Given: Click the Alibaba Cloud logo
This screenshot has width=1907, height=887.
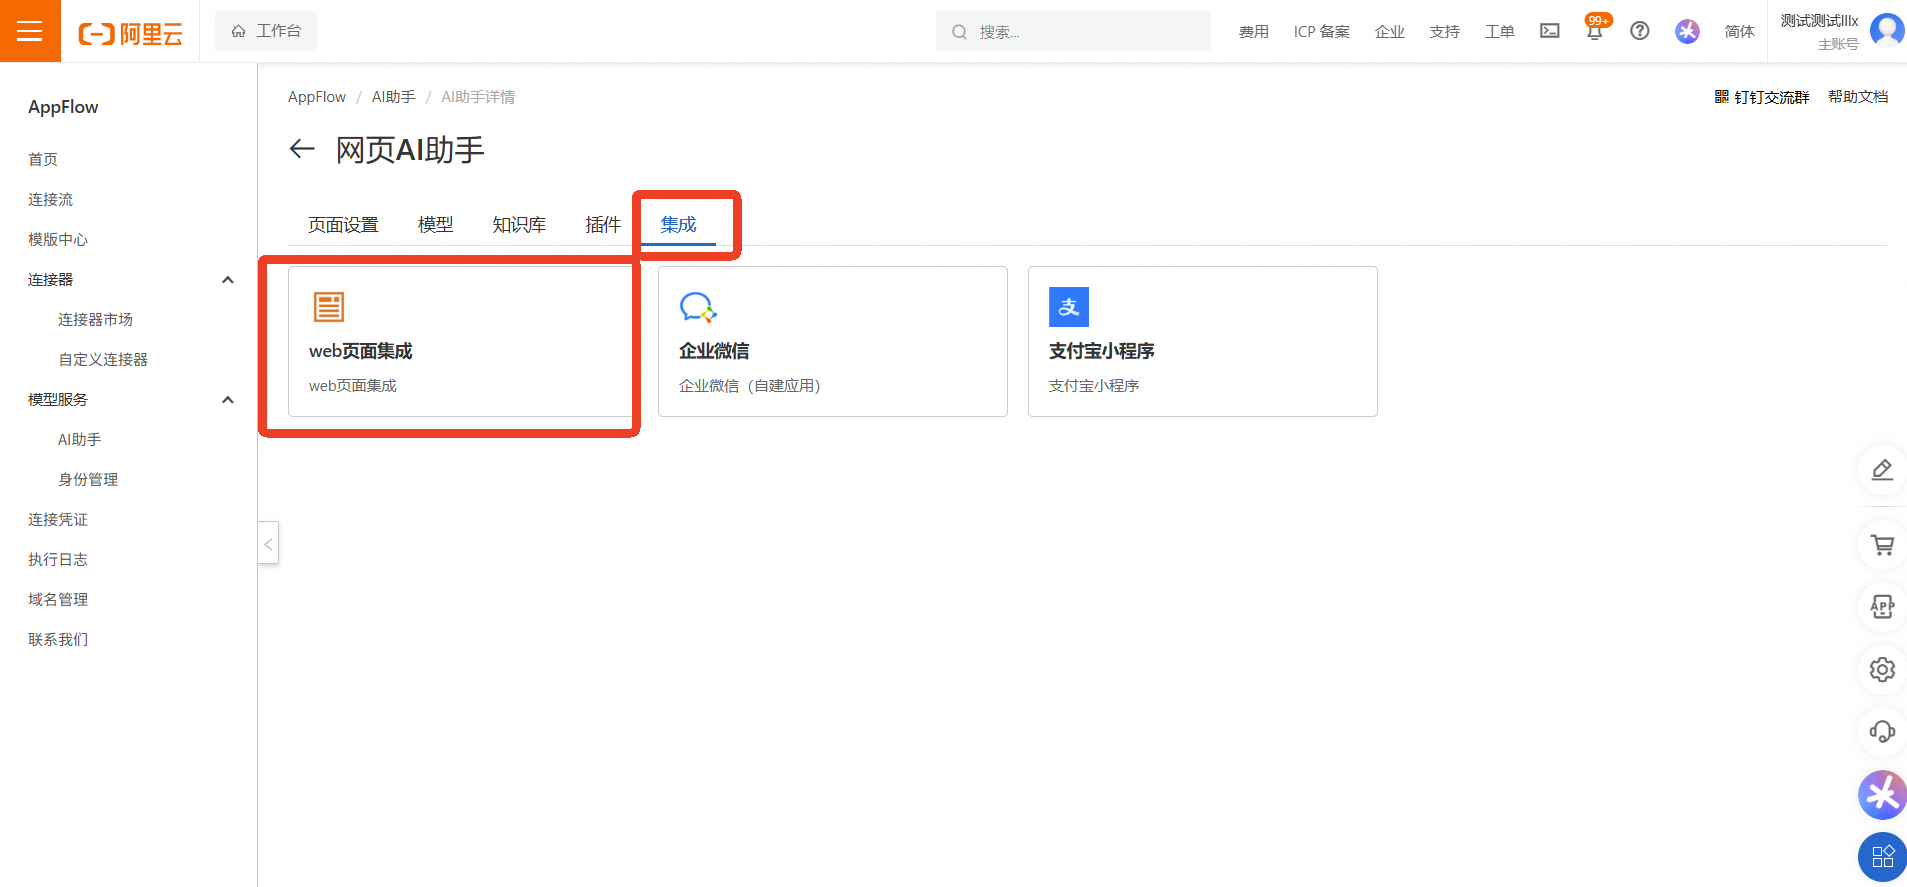Looking at the screenshot, I should click(131, 34).
